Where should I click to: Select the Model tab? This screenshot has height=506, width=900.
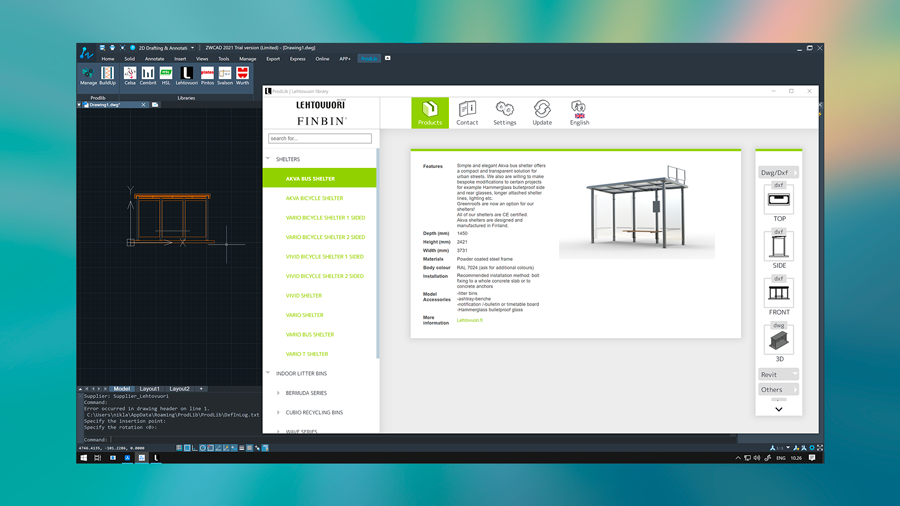click(x=122, y=389)
